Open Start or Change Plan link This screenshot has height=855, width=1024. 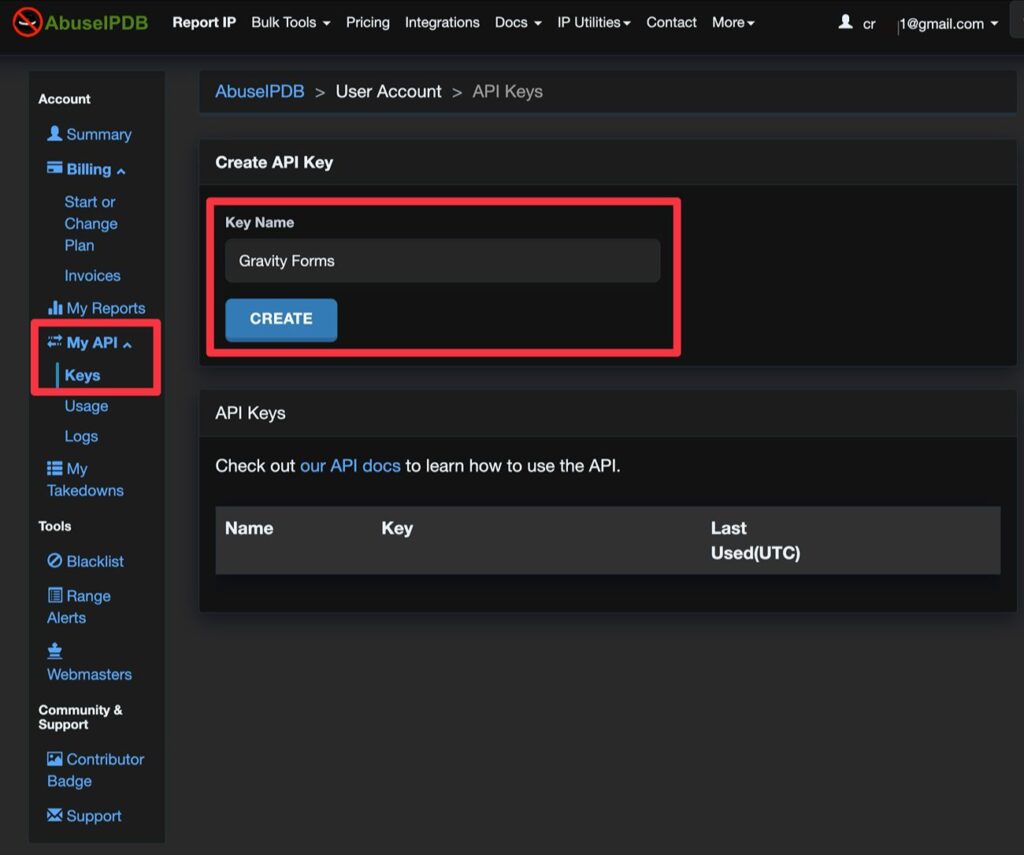(91, 223)
